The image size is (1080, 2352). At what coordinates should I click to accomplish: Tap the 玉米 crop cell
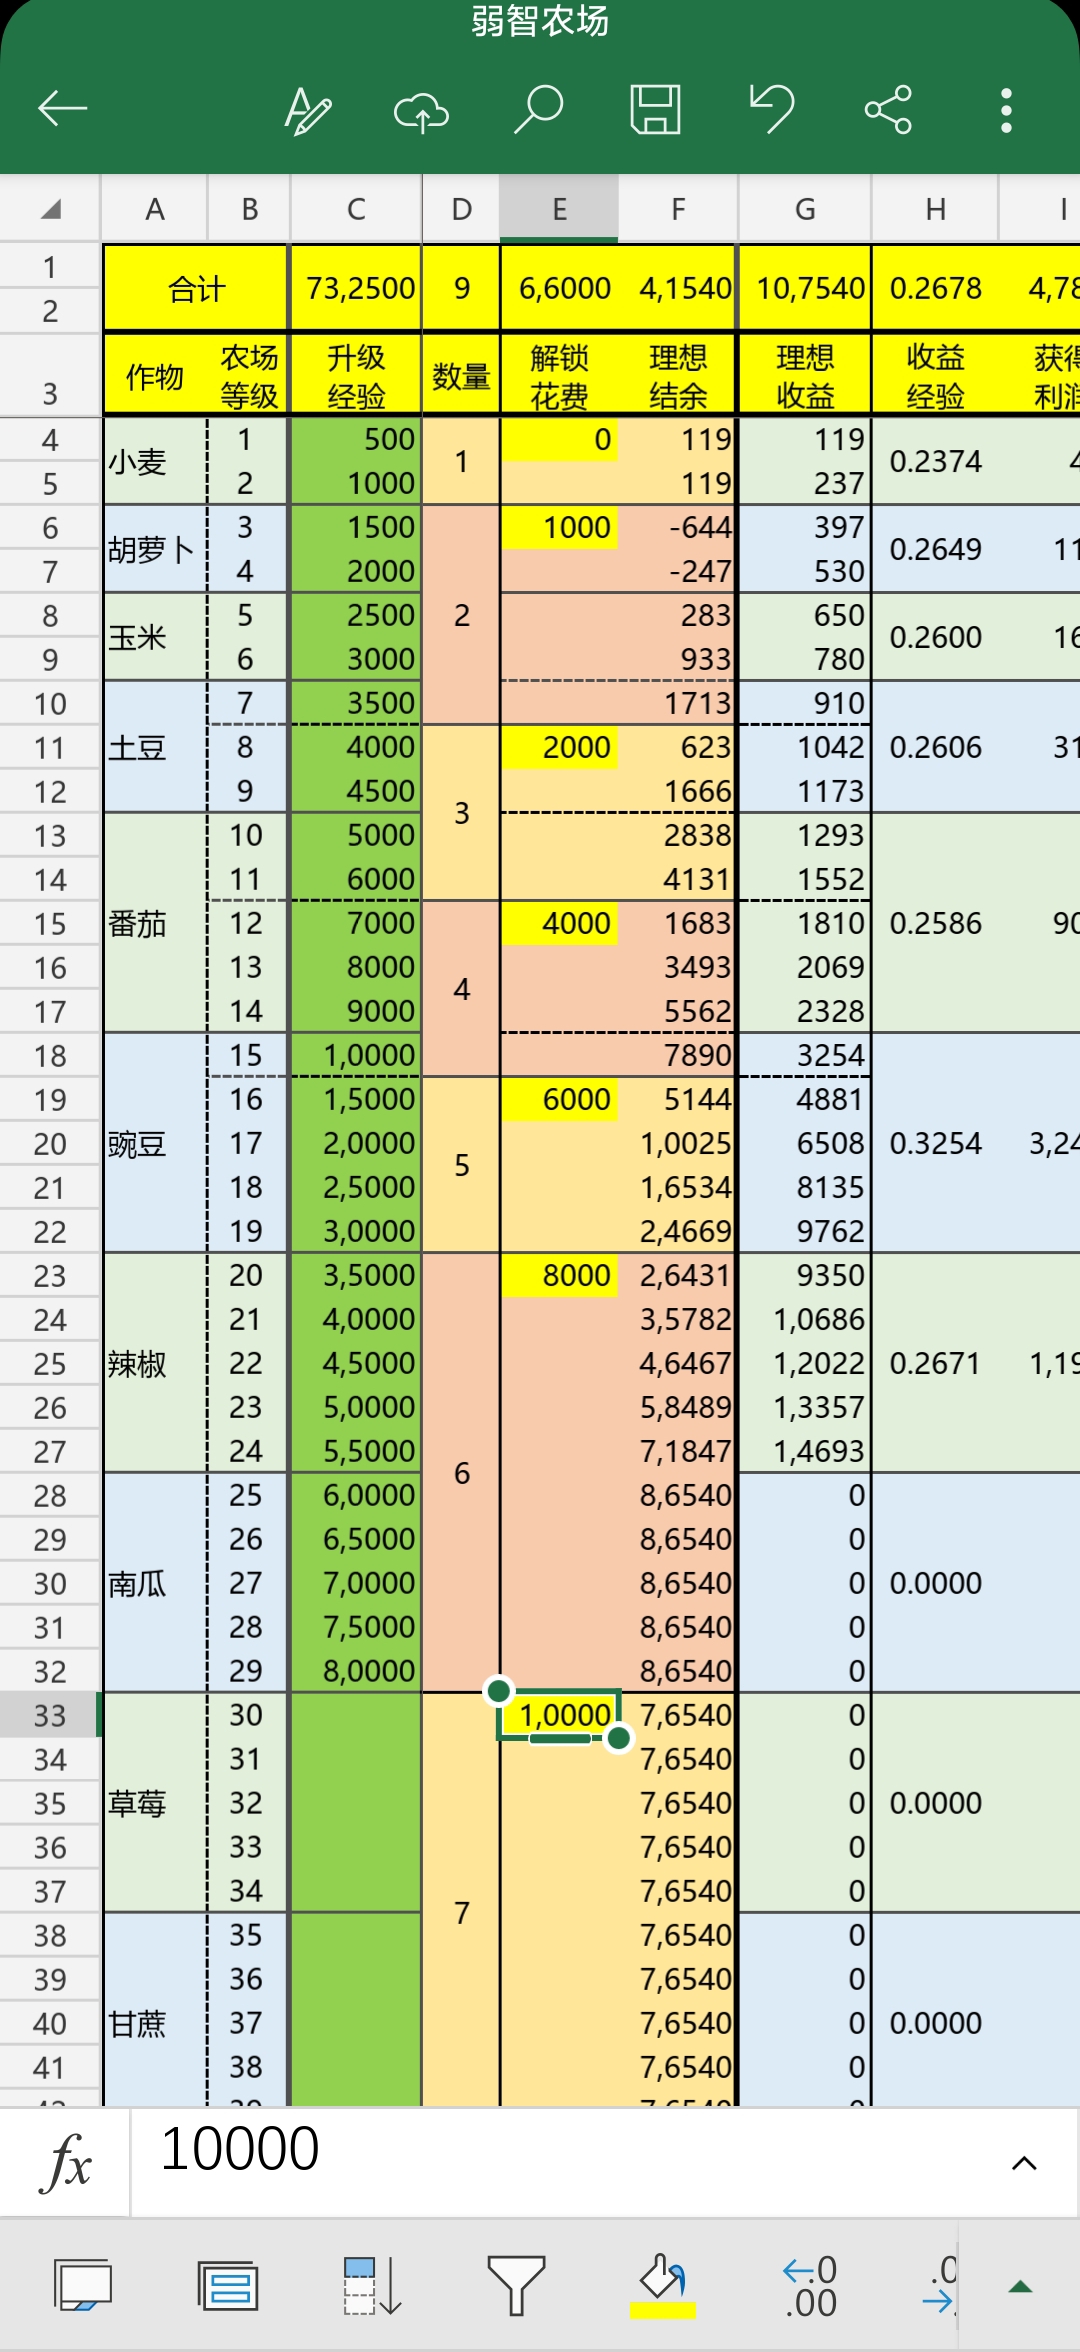click(155, 638)
